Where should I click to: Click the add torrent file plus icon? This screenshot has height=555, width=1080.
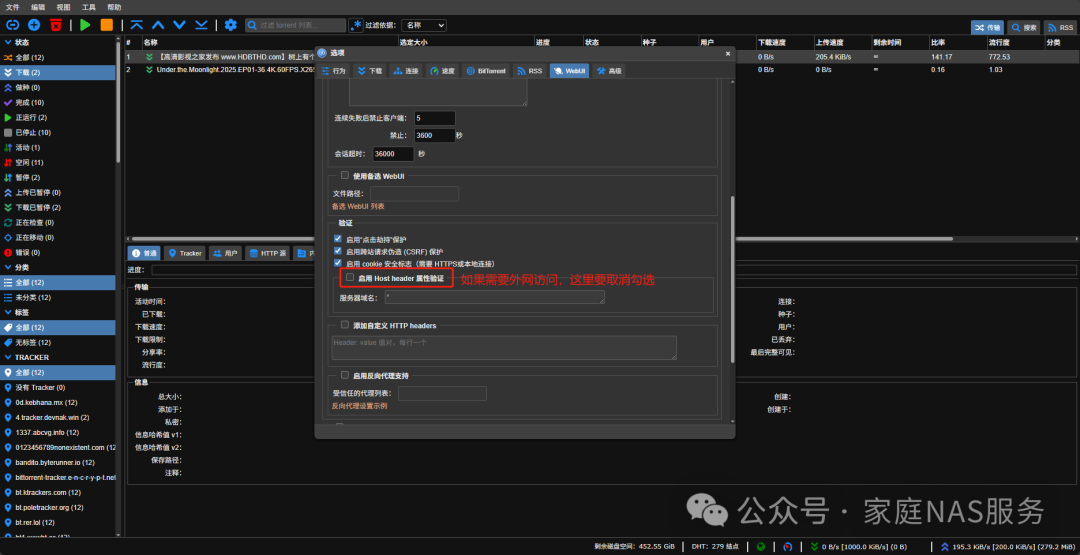tap(34, 25)
